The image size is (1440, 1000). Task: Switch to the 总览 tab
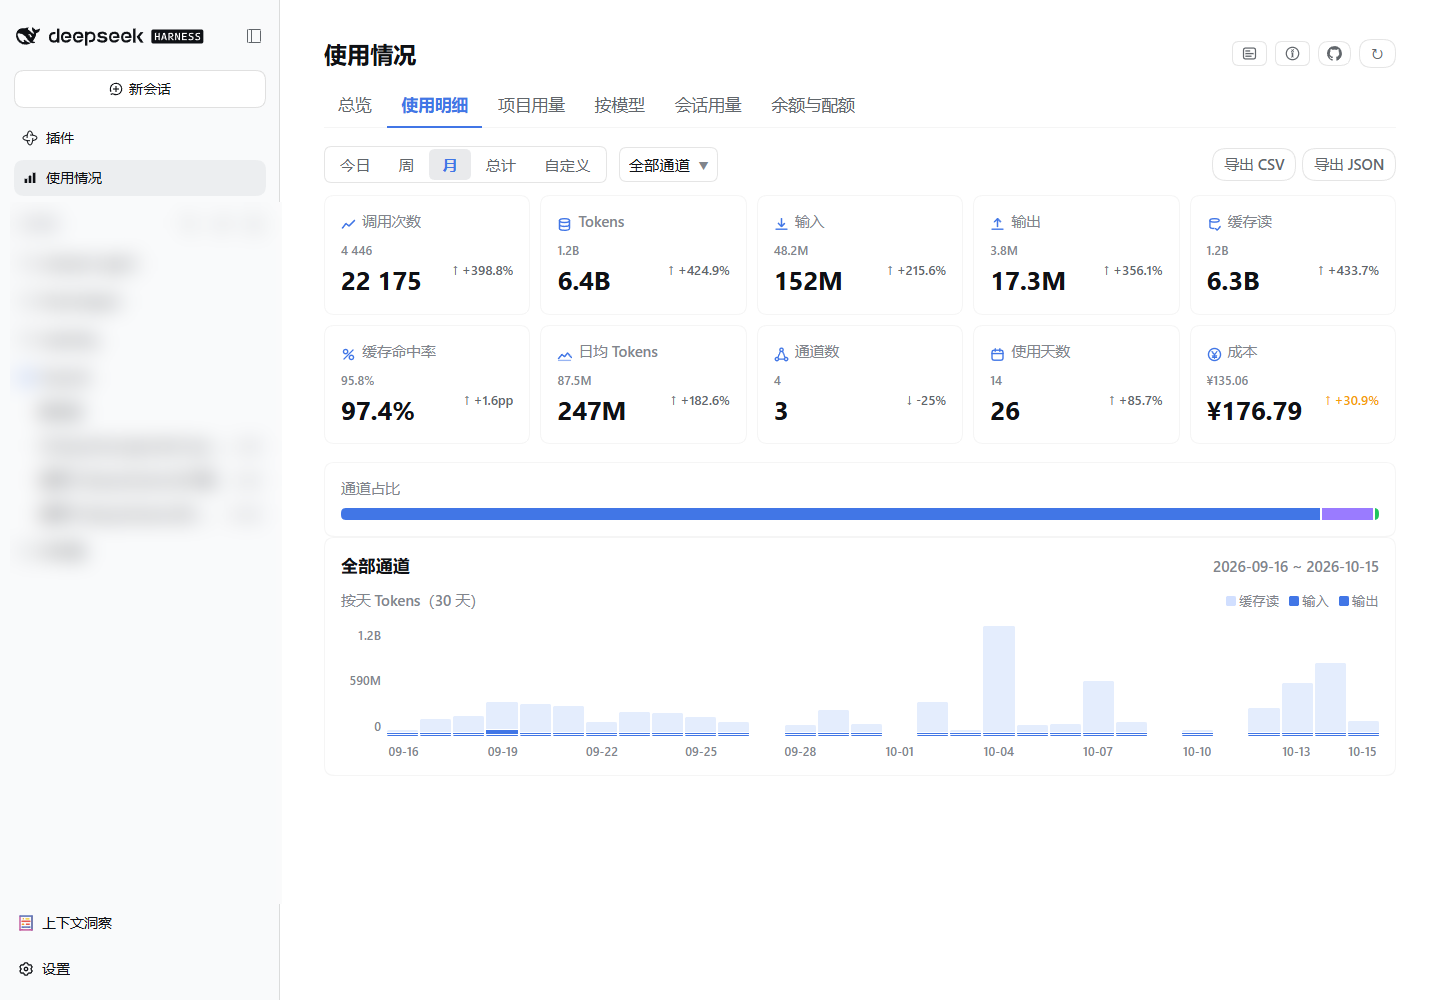(355, 106)
